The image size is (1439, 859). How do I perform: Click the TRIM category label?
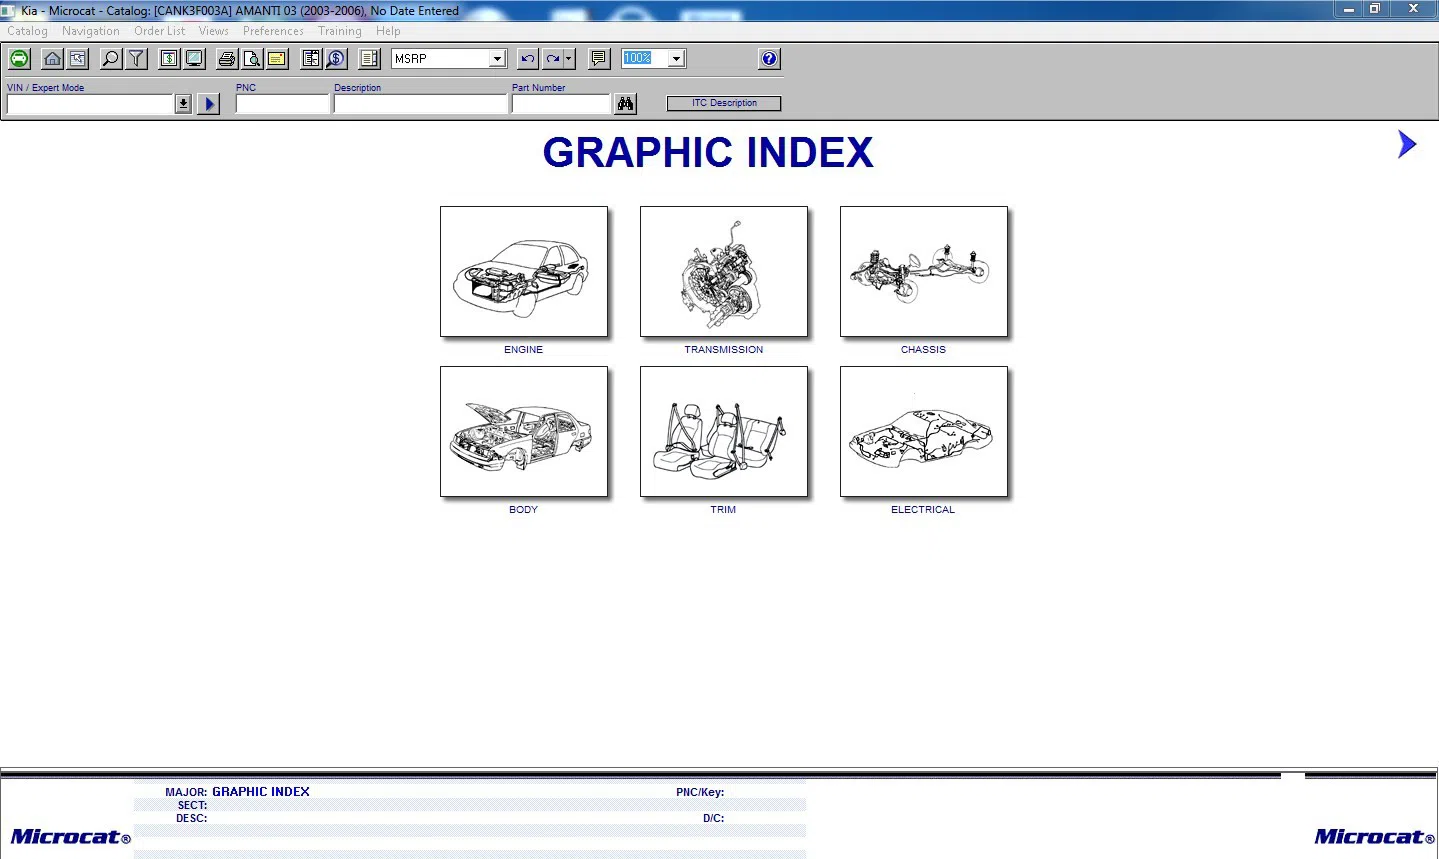723,510
